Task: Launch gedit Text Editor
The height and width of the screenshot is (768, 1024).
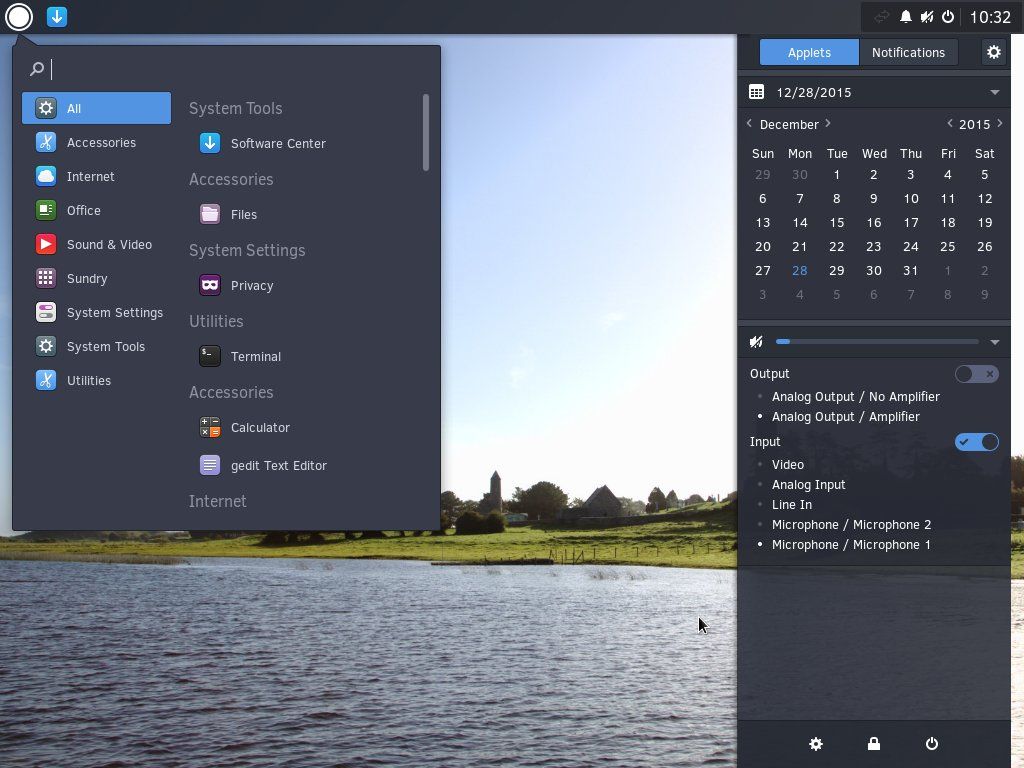Action: pyautogui.click(x=278, y=465)
